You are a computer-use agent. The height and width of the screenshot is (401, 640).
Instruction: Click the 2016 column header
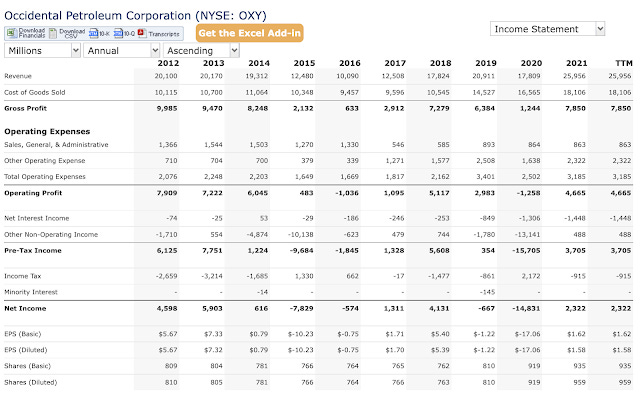[350, 63]
